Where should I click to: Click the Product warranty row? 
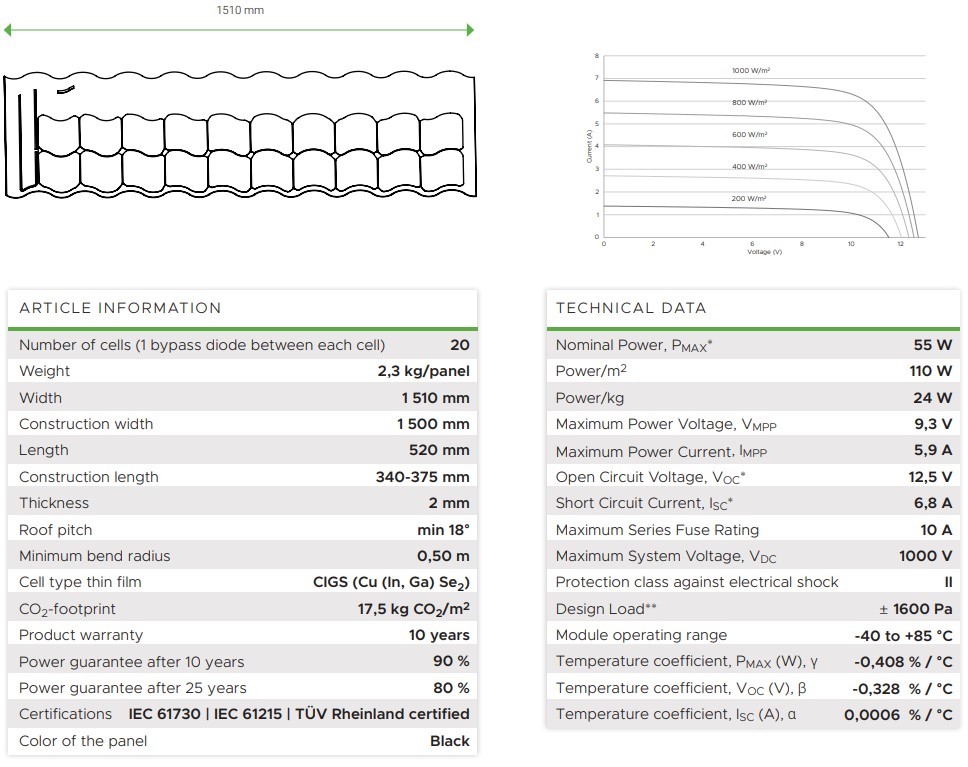(243, 635)
